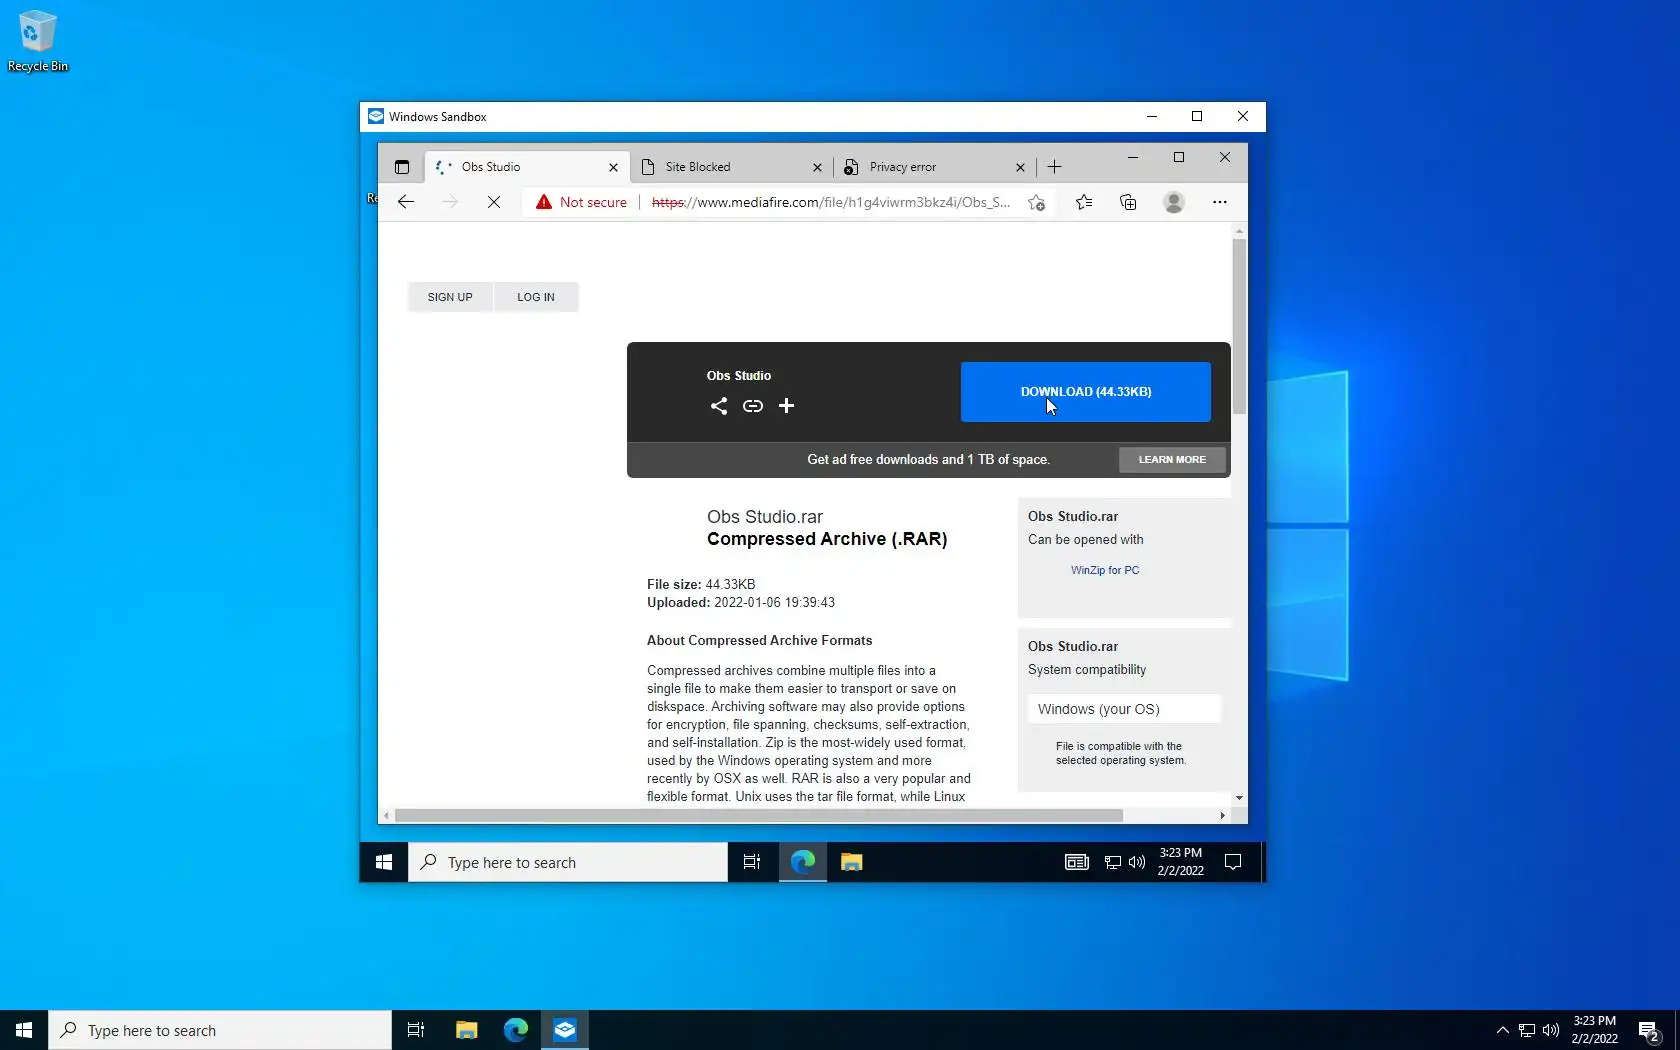This screenshot has height=1050, width=1680.
Task: Open a new tab in Edge
Action: 1055,167
